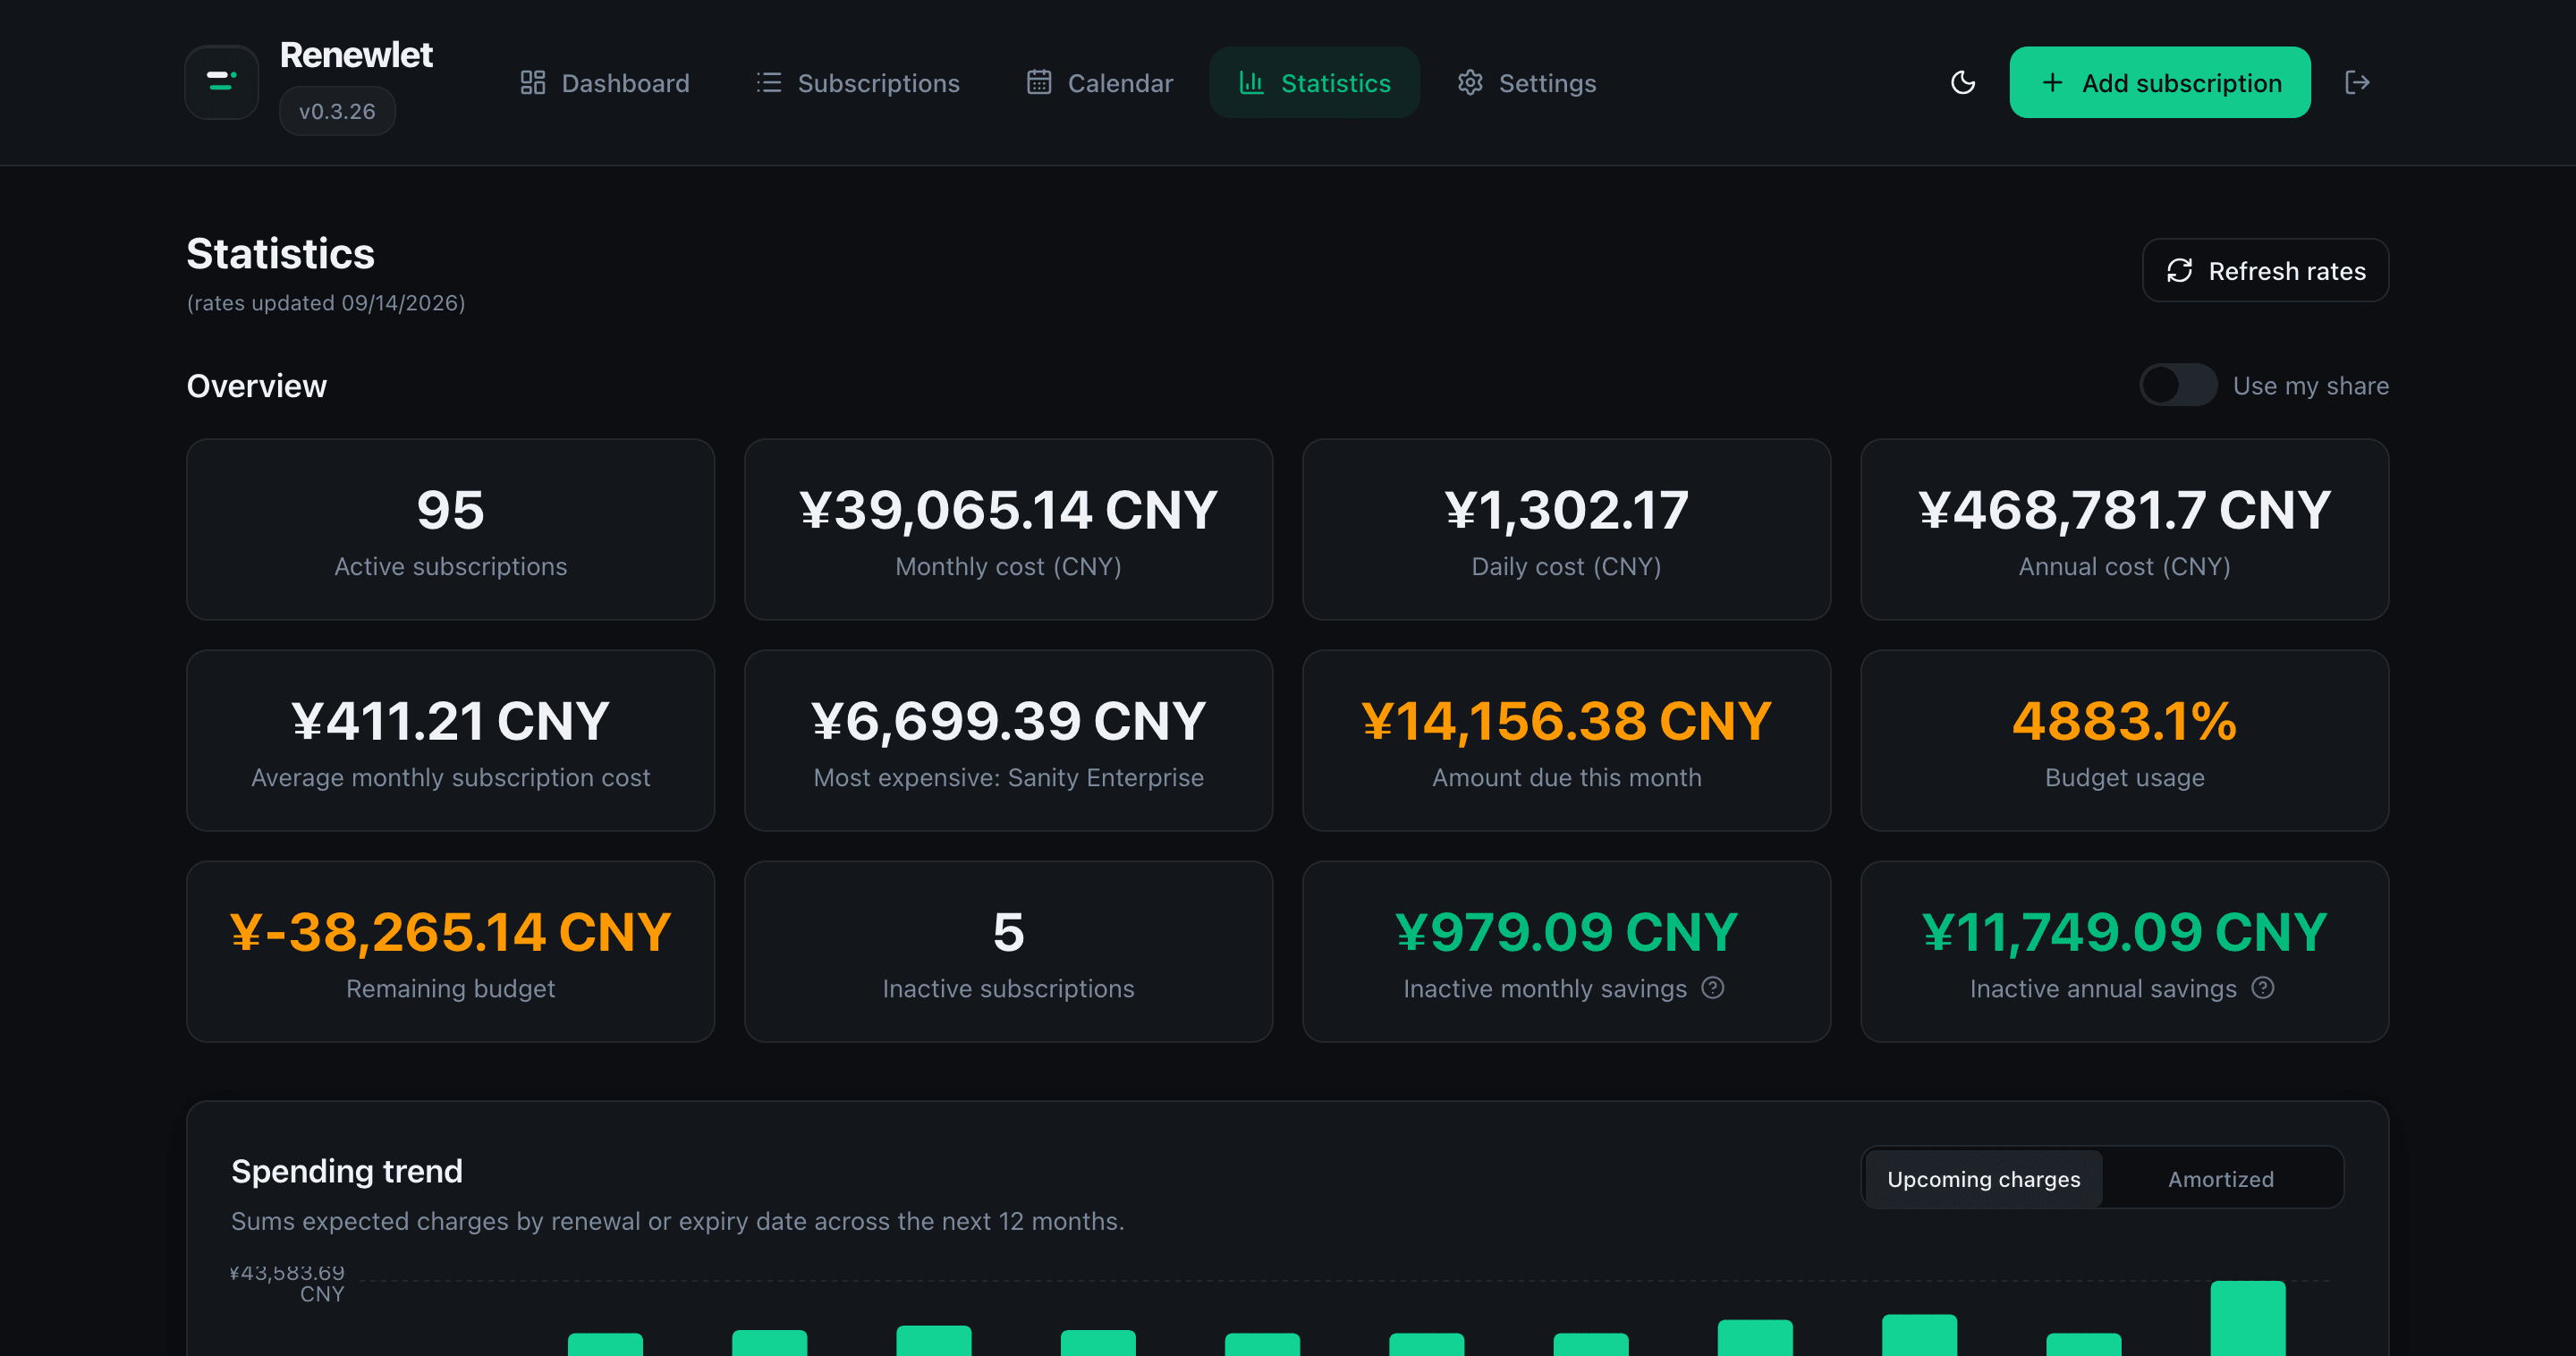2576x1356 pixels.
Task: Click the Average monthly subscription cost card
Action: 450,740
